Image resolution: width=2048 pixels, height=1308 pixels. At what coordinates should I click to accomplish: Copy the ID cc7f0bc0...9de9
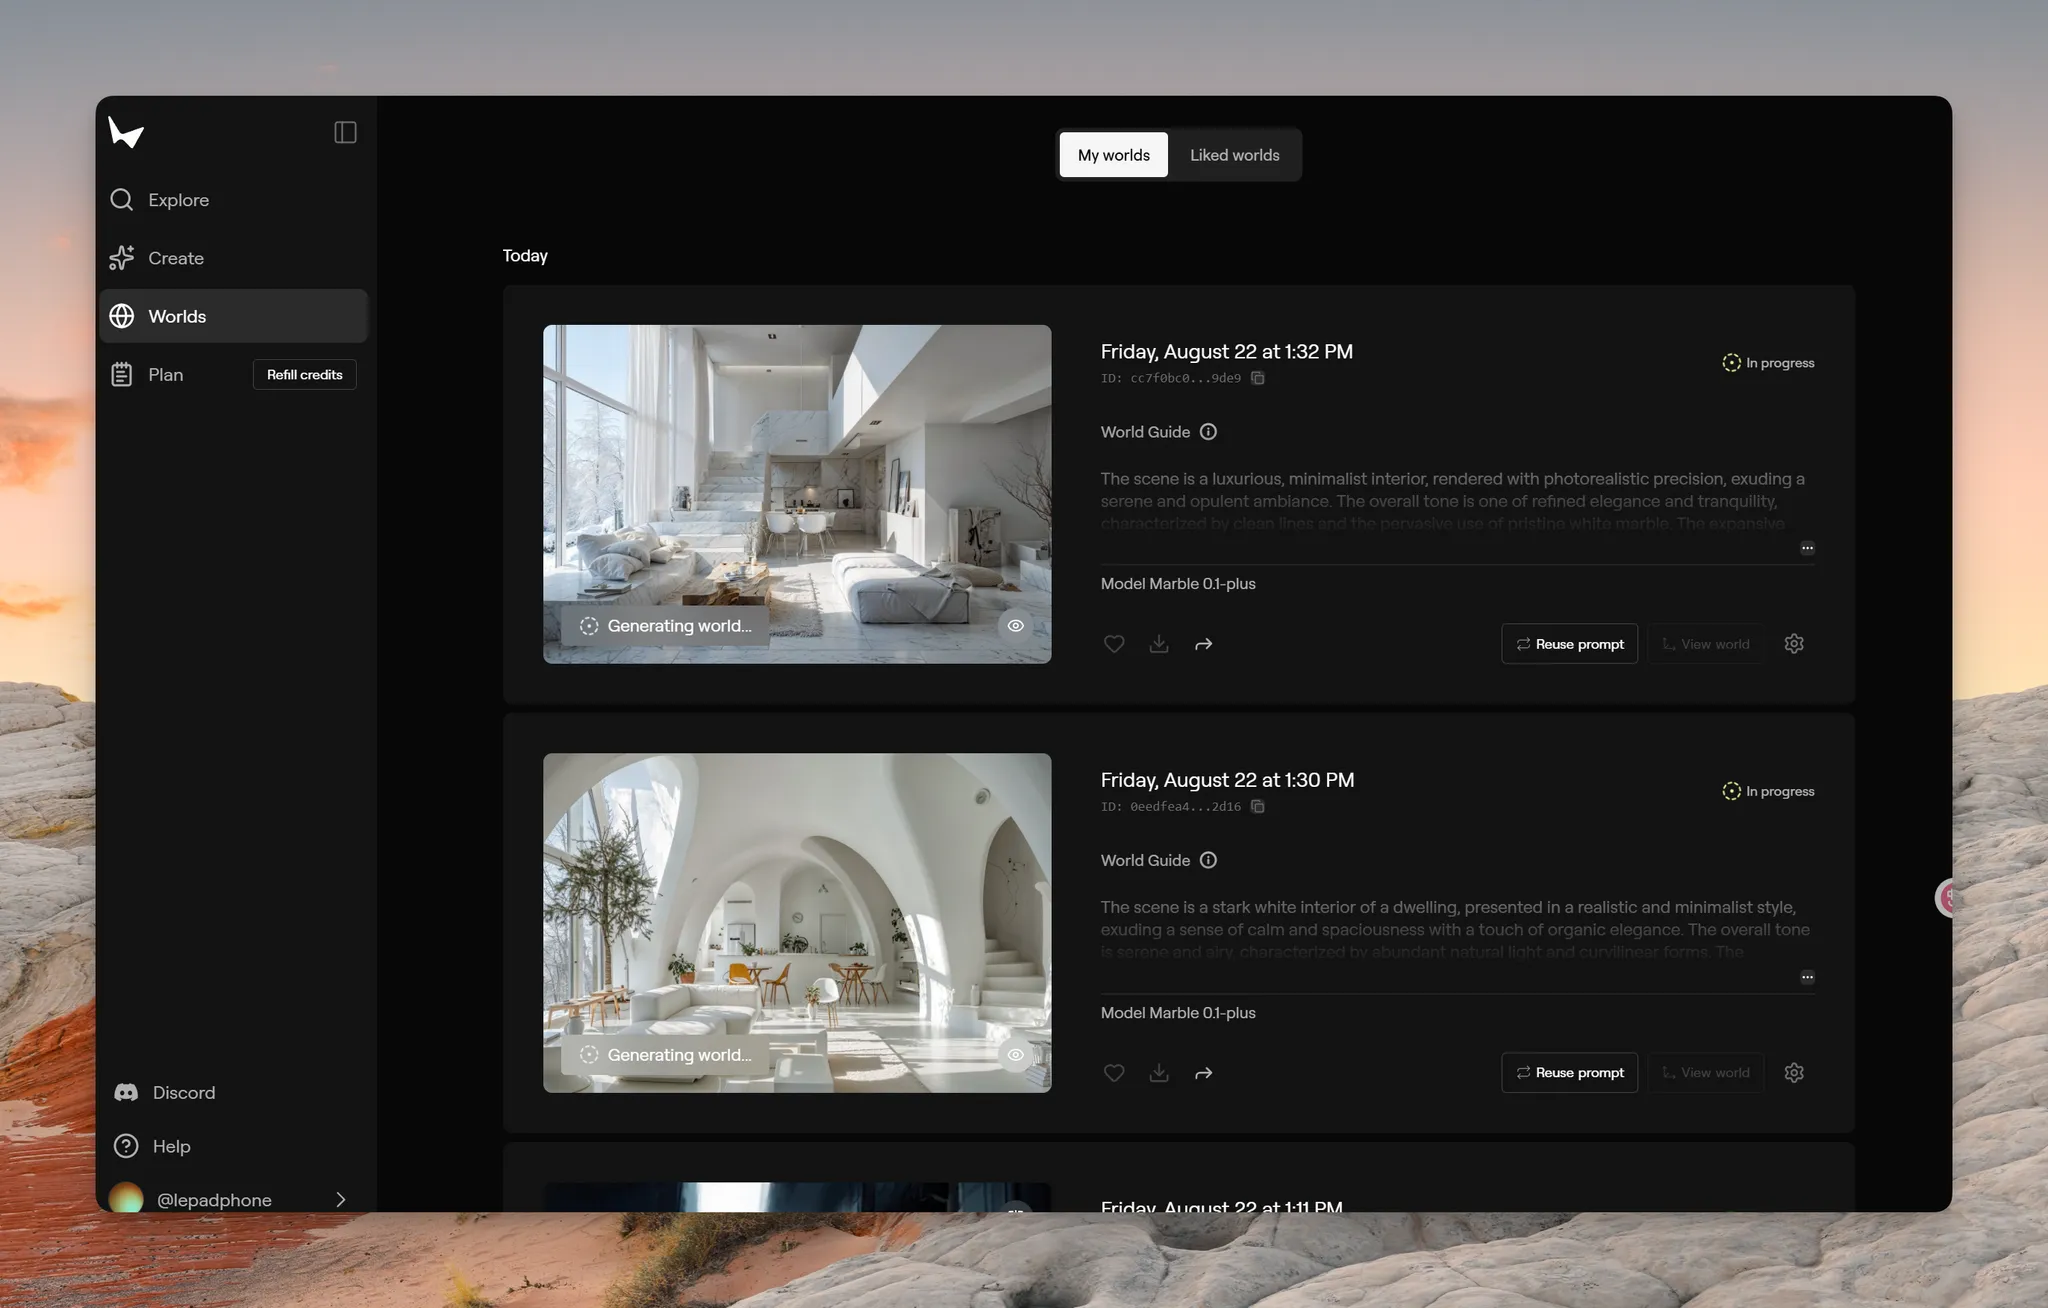pyautogui.click(x=1258, y=378)
